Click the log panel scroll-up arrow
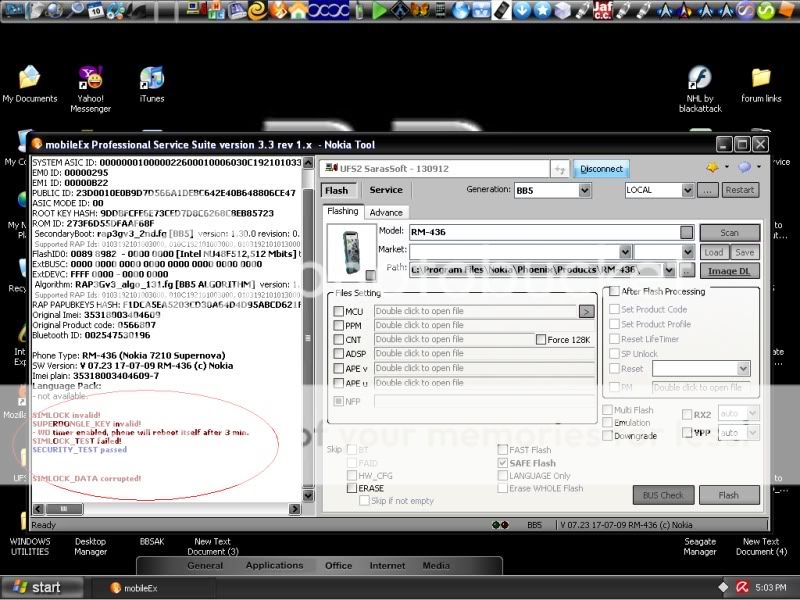The image size is (800, 600). [x=308, y=163]
